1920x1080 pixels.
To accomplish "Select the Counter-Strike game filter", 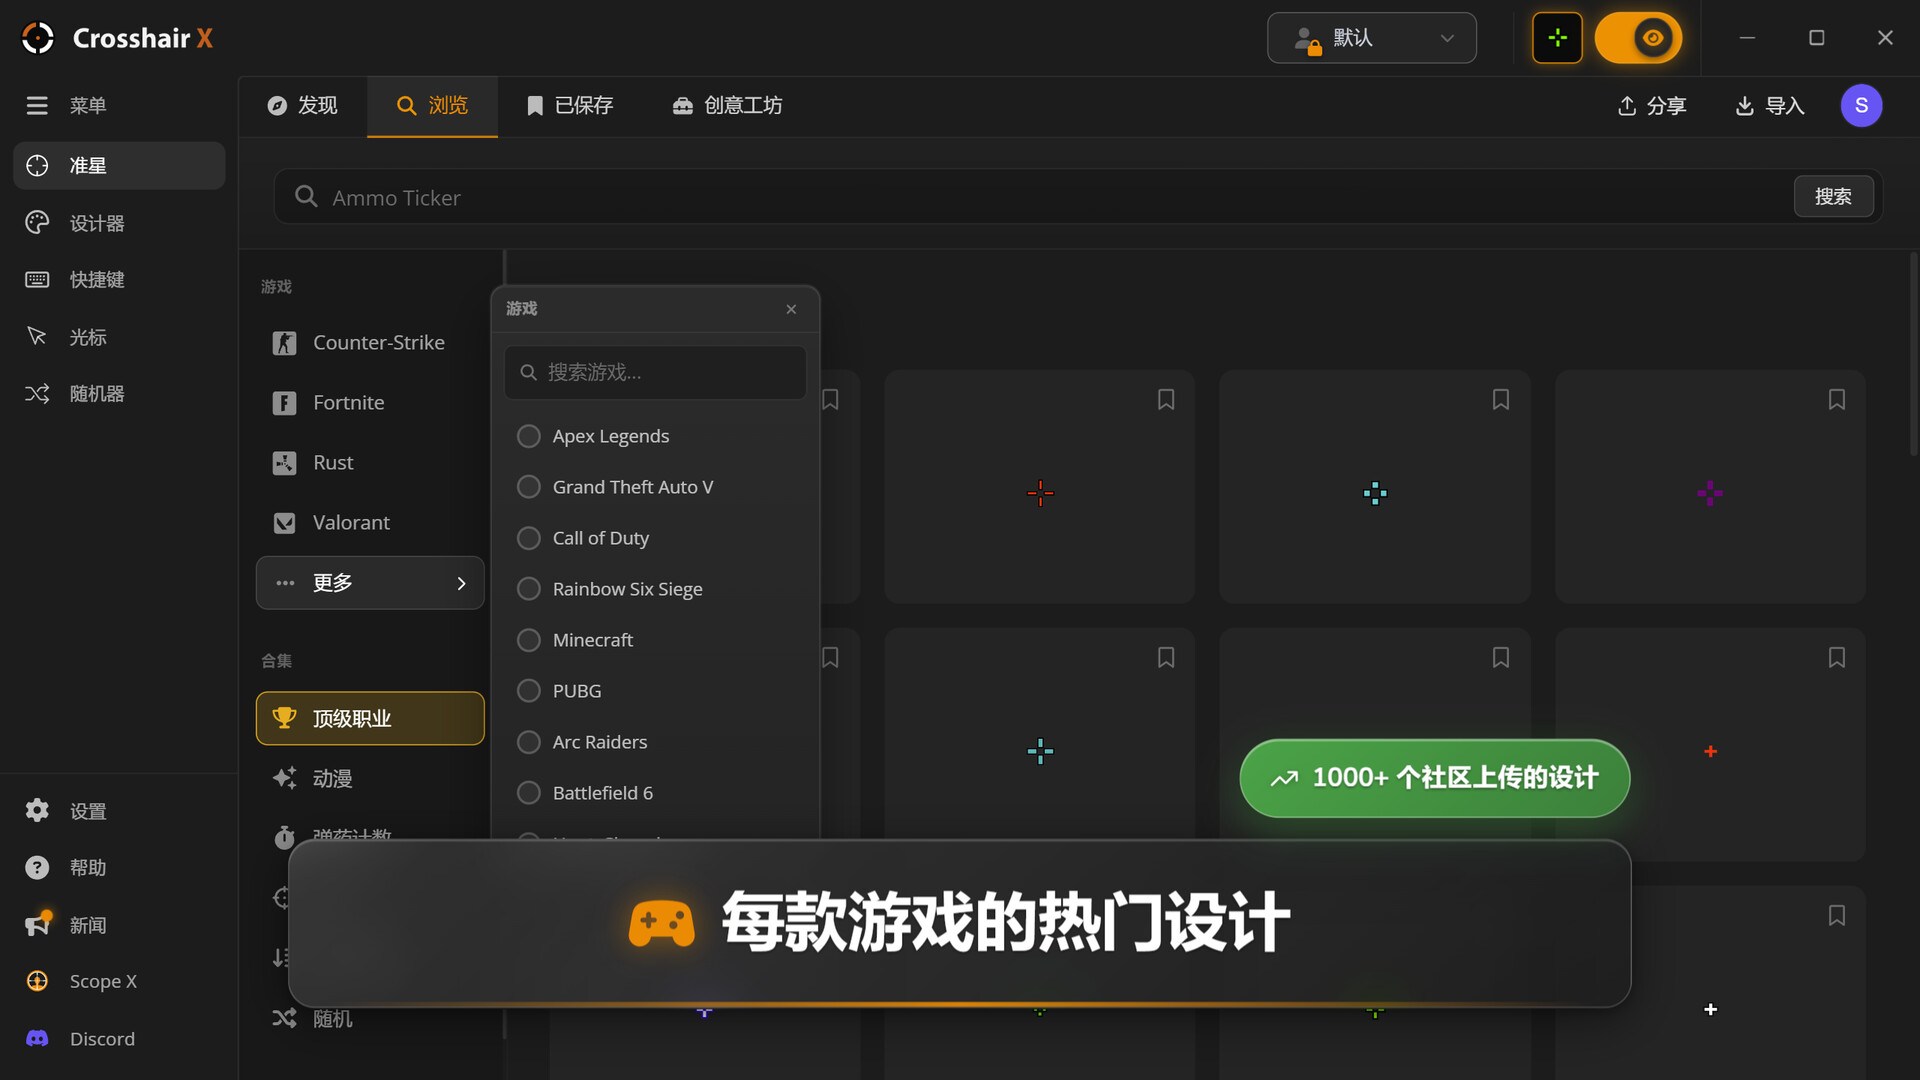I will click(370, 342).
